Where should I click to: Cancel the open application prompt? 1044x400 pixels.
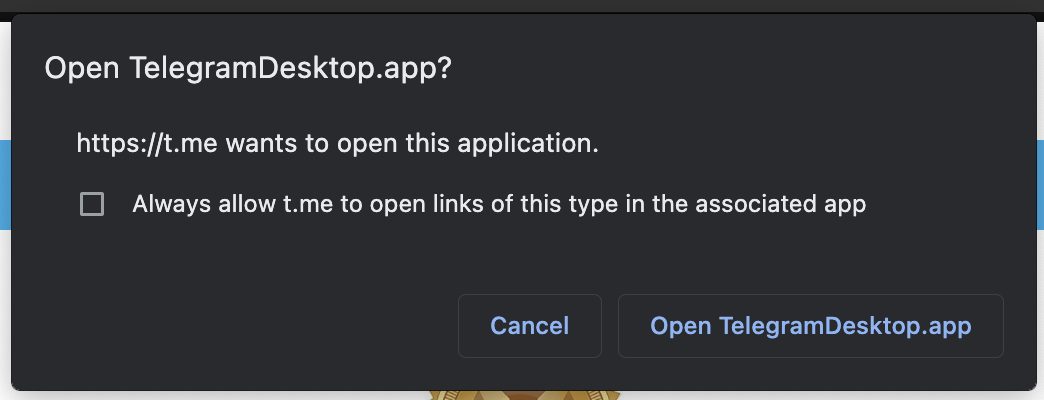530,326
